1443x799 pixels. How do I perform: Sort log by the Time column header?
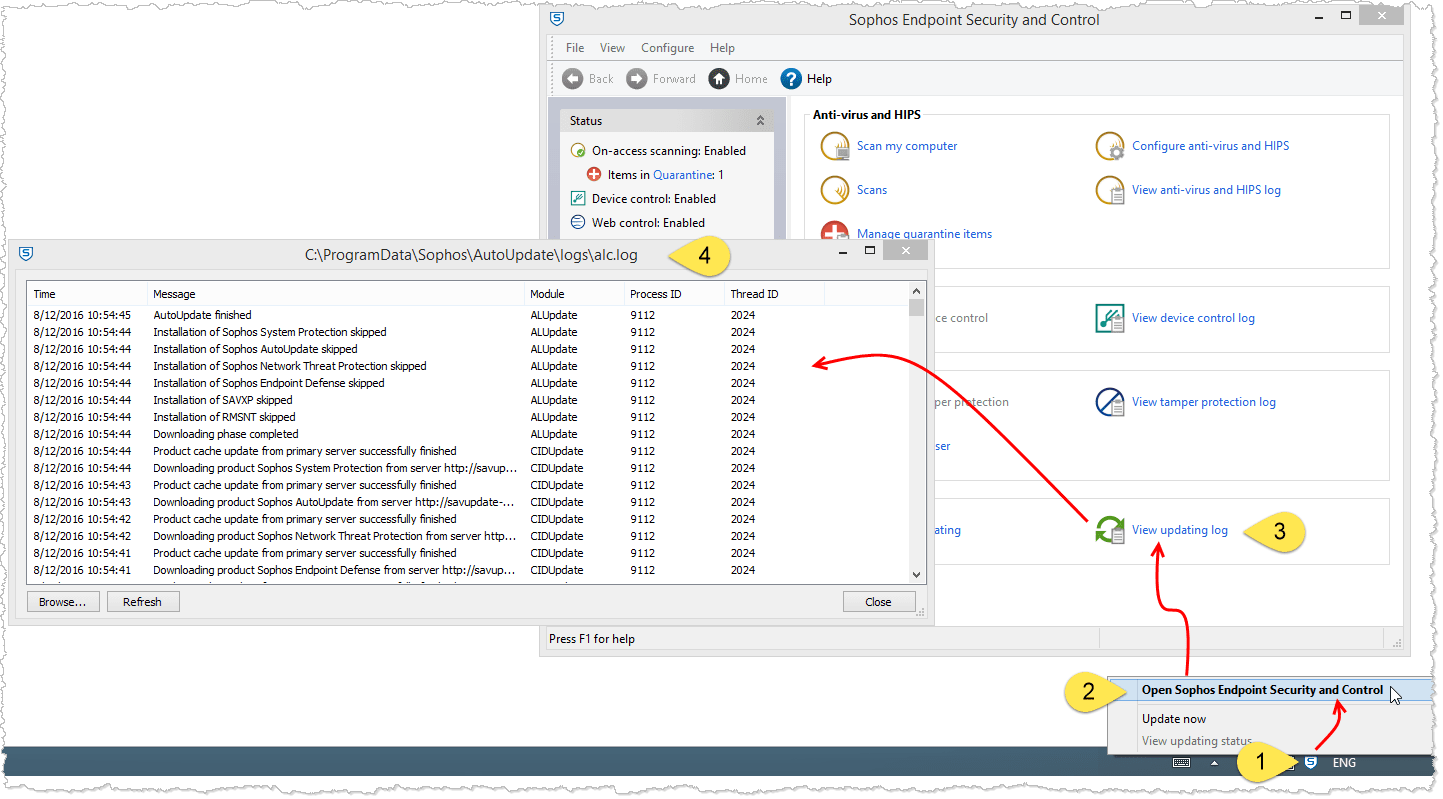[87, 294]
